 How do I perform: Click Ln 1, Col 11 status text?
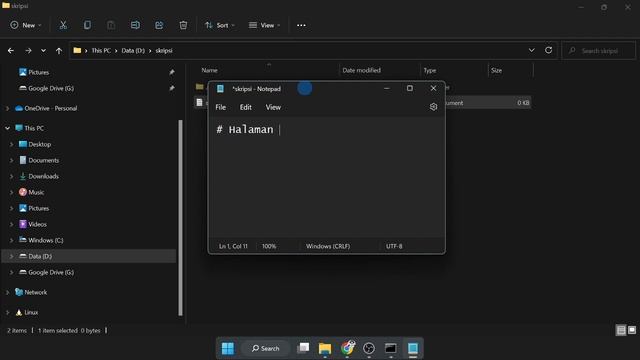click(233, 246)
